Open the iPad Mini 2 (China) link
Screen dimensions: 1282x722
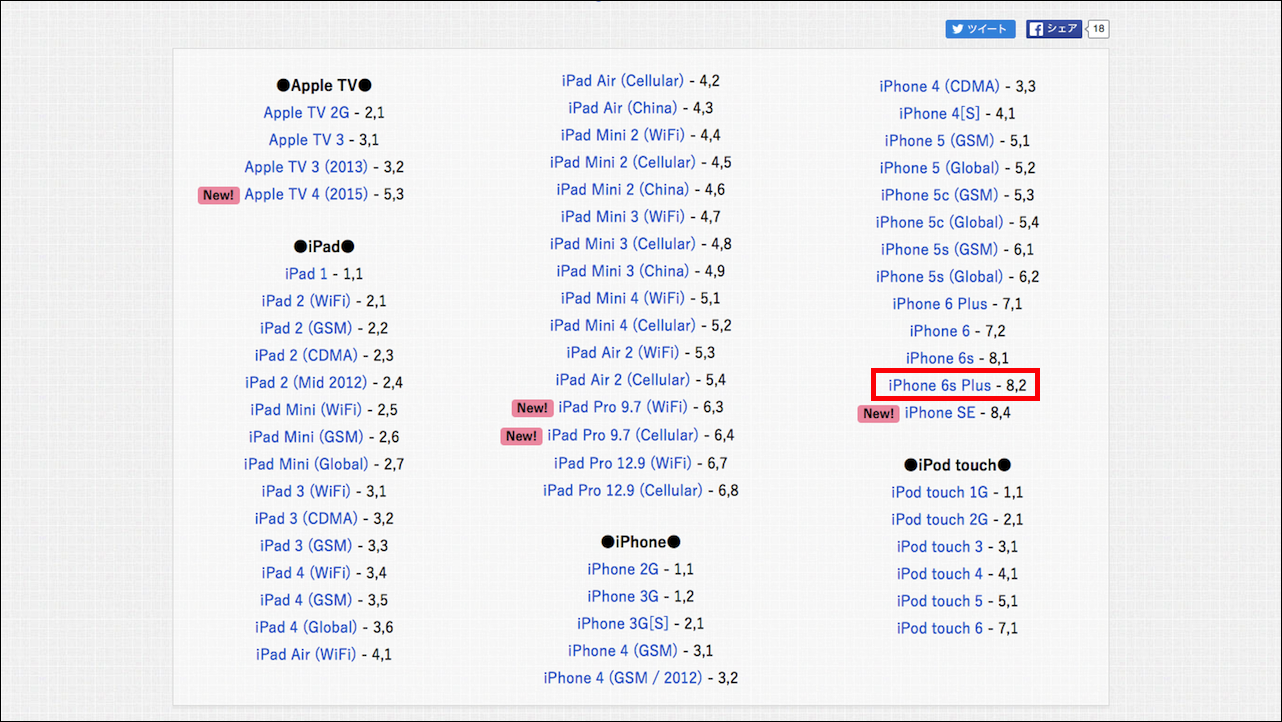coord(623,189)
